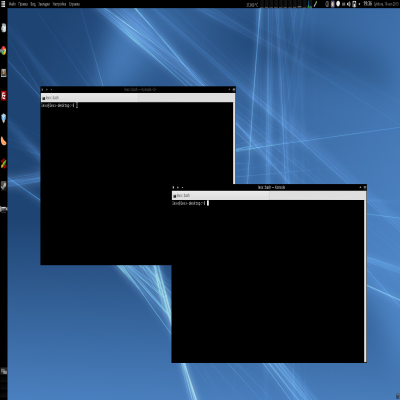Open the orange crescent-shaped dock icon

[3, 141]
